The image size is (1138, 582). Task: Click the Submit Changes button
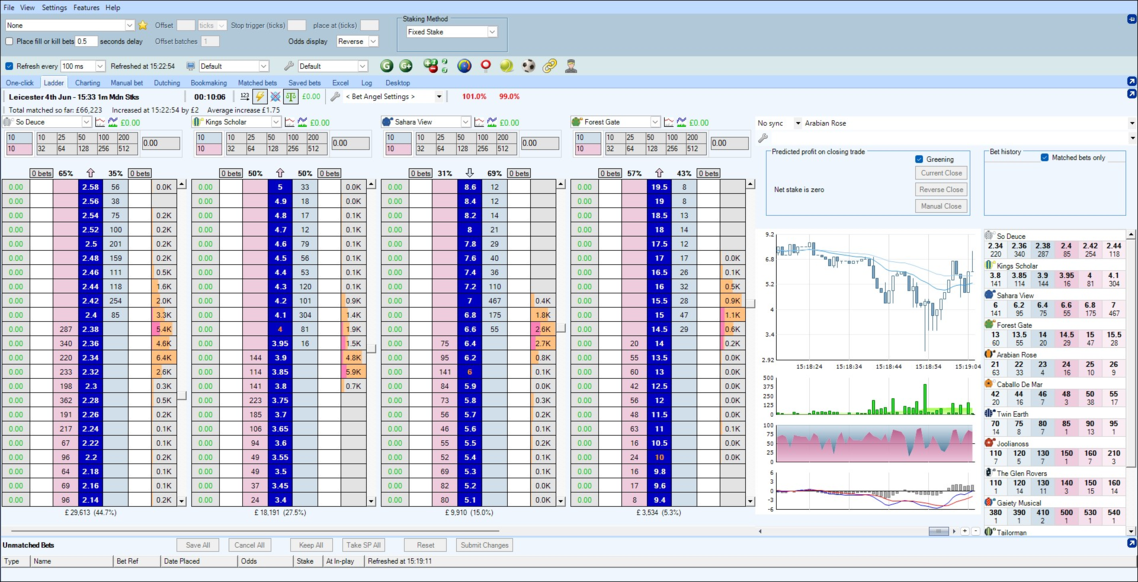[x=485, y=545]
